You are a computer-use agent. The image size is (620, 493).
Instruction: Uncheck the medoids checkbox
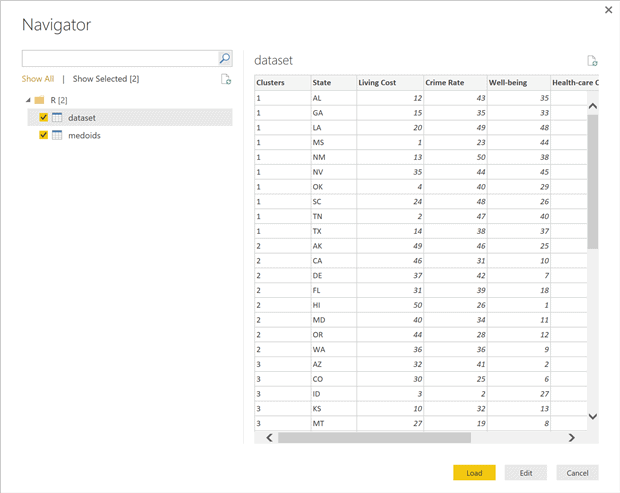43,135
